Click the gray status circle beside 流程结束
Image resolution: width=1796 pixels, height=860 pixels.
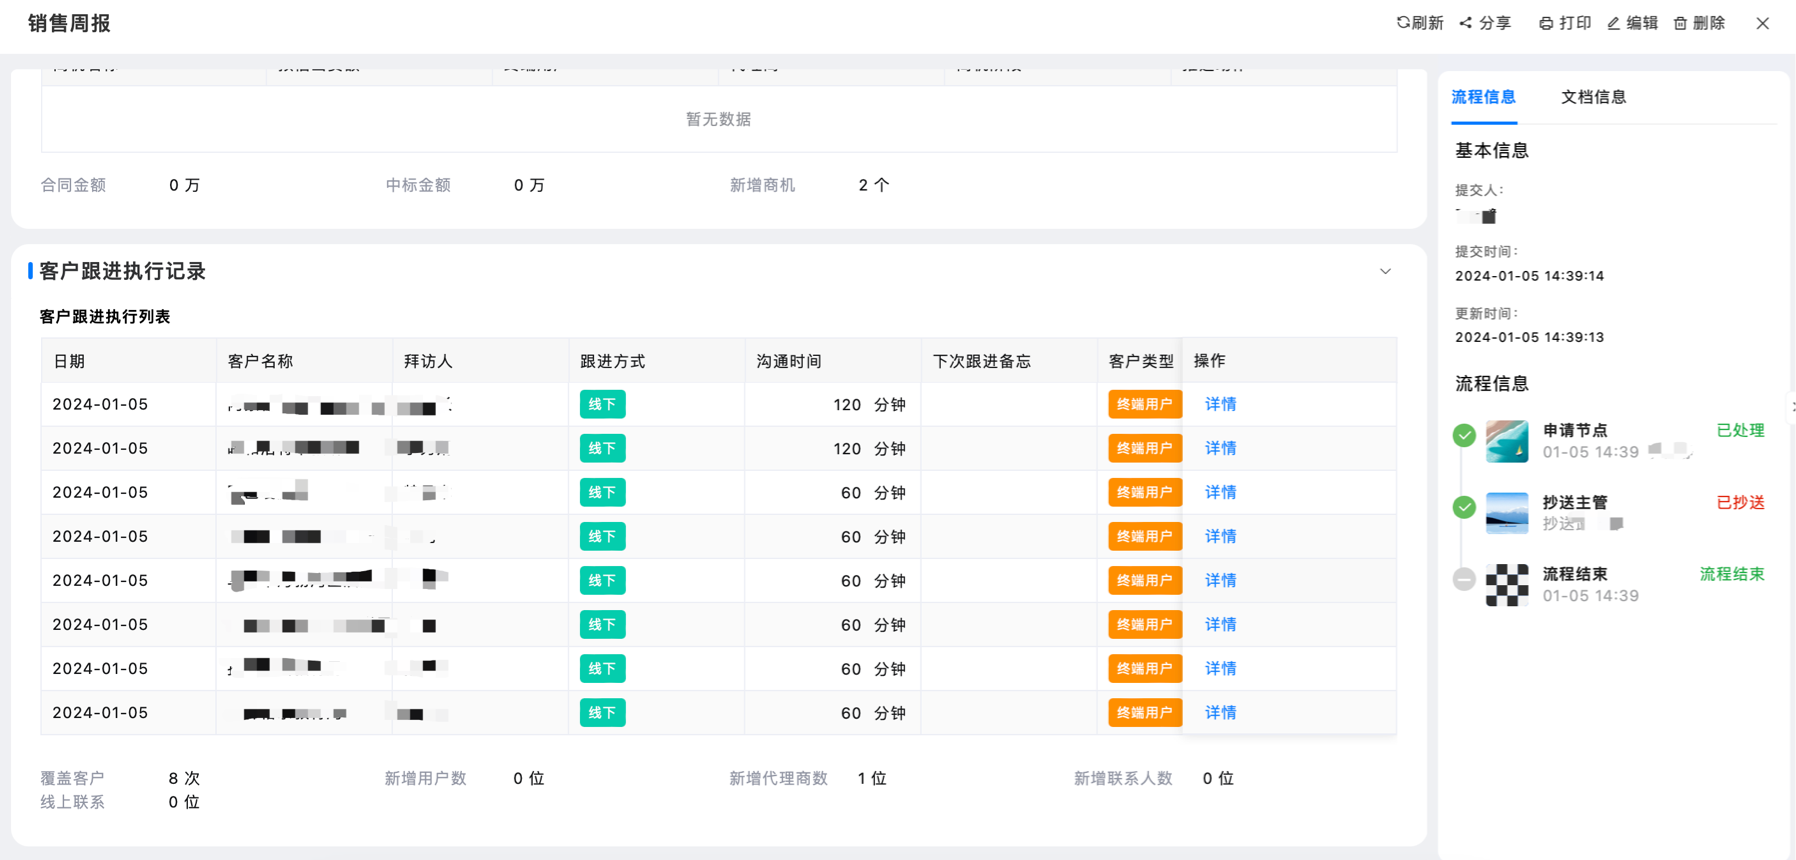tap(1464, 579)
